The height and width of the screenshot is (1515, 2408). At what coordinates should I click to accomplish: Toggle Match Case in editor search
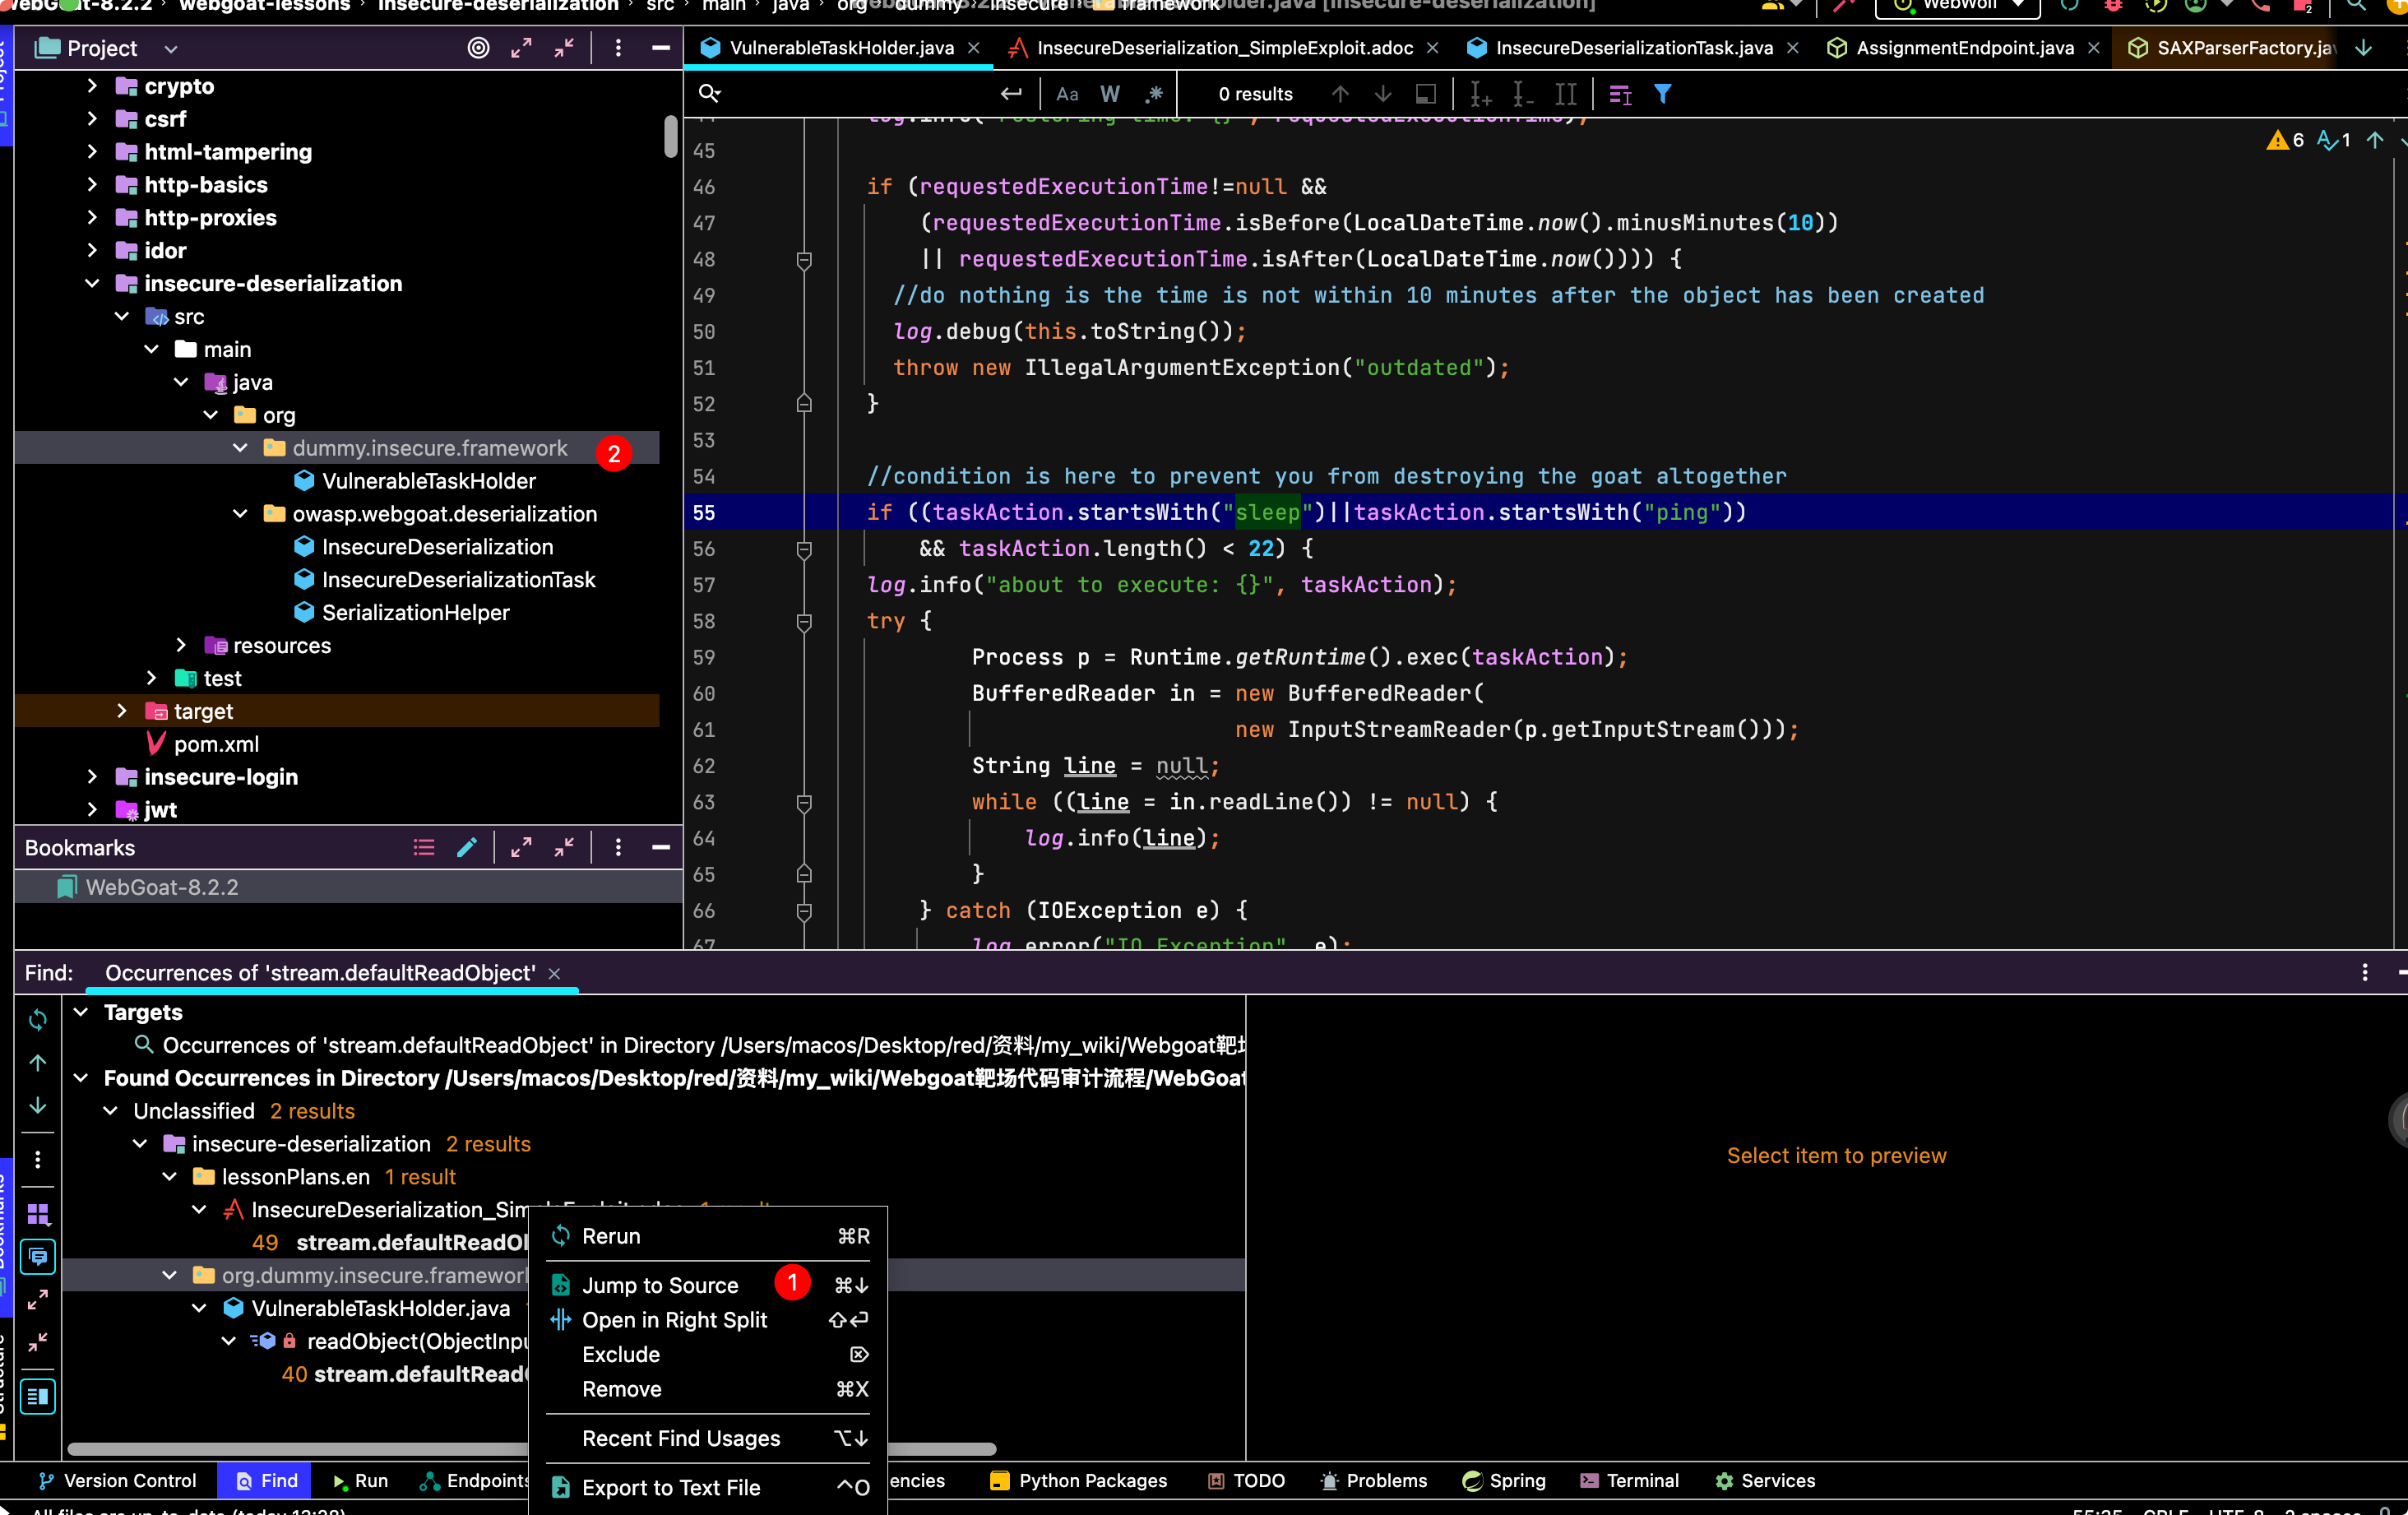[x=1067, y=94]
